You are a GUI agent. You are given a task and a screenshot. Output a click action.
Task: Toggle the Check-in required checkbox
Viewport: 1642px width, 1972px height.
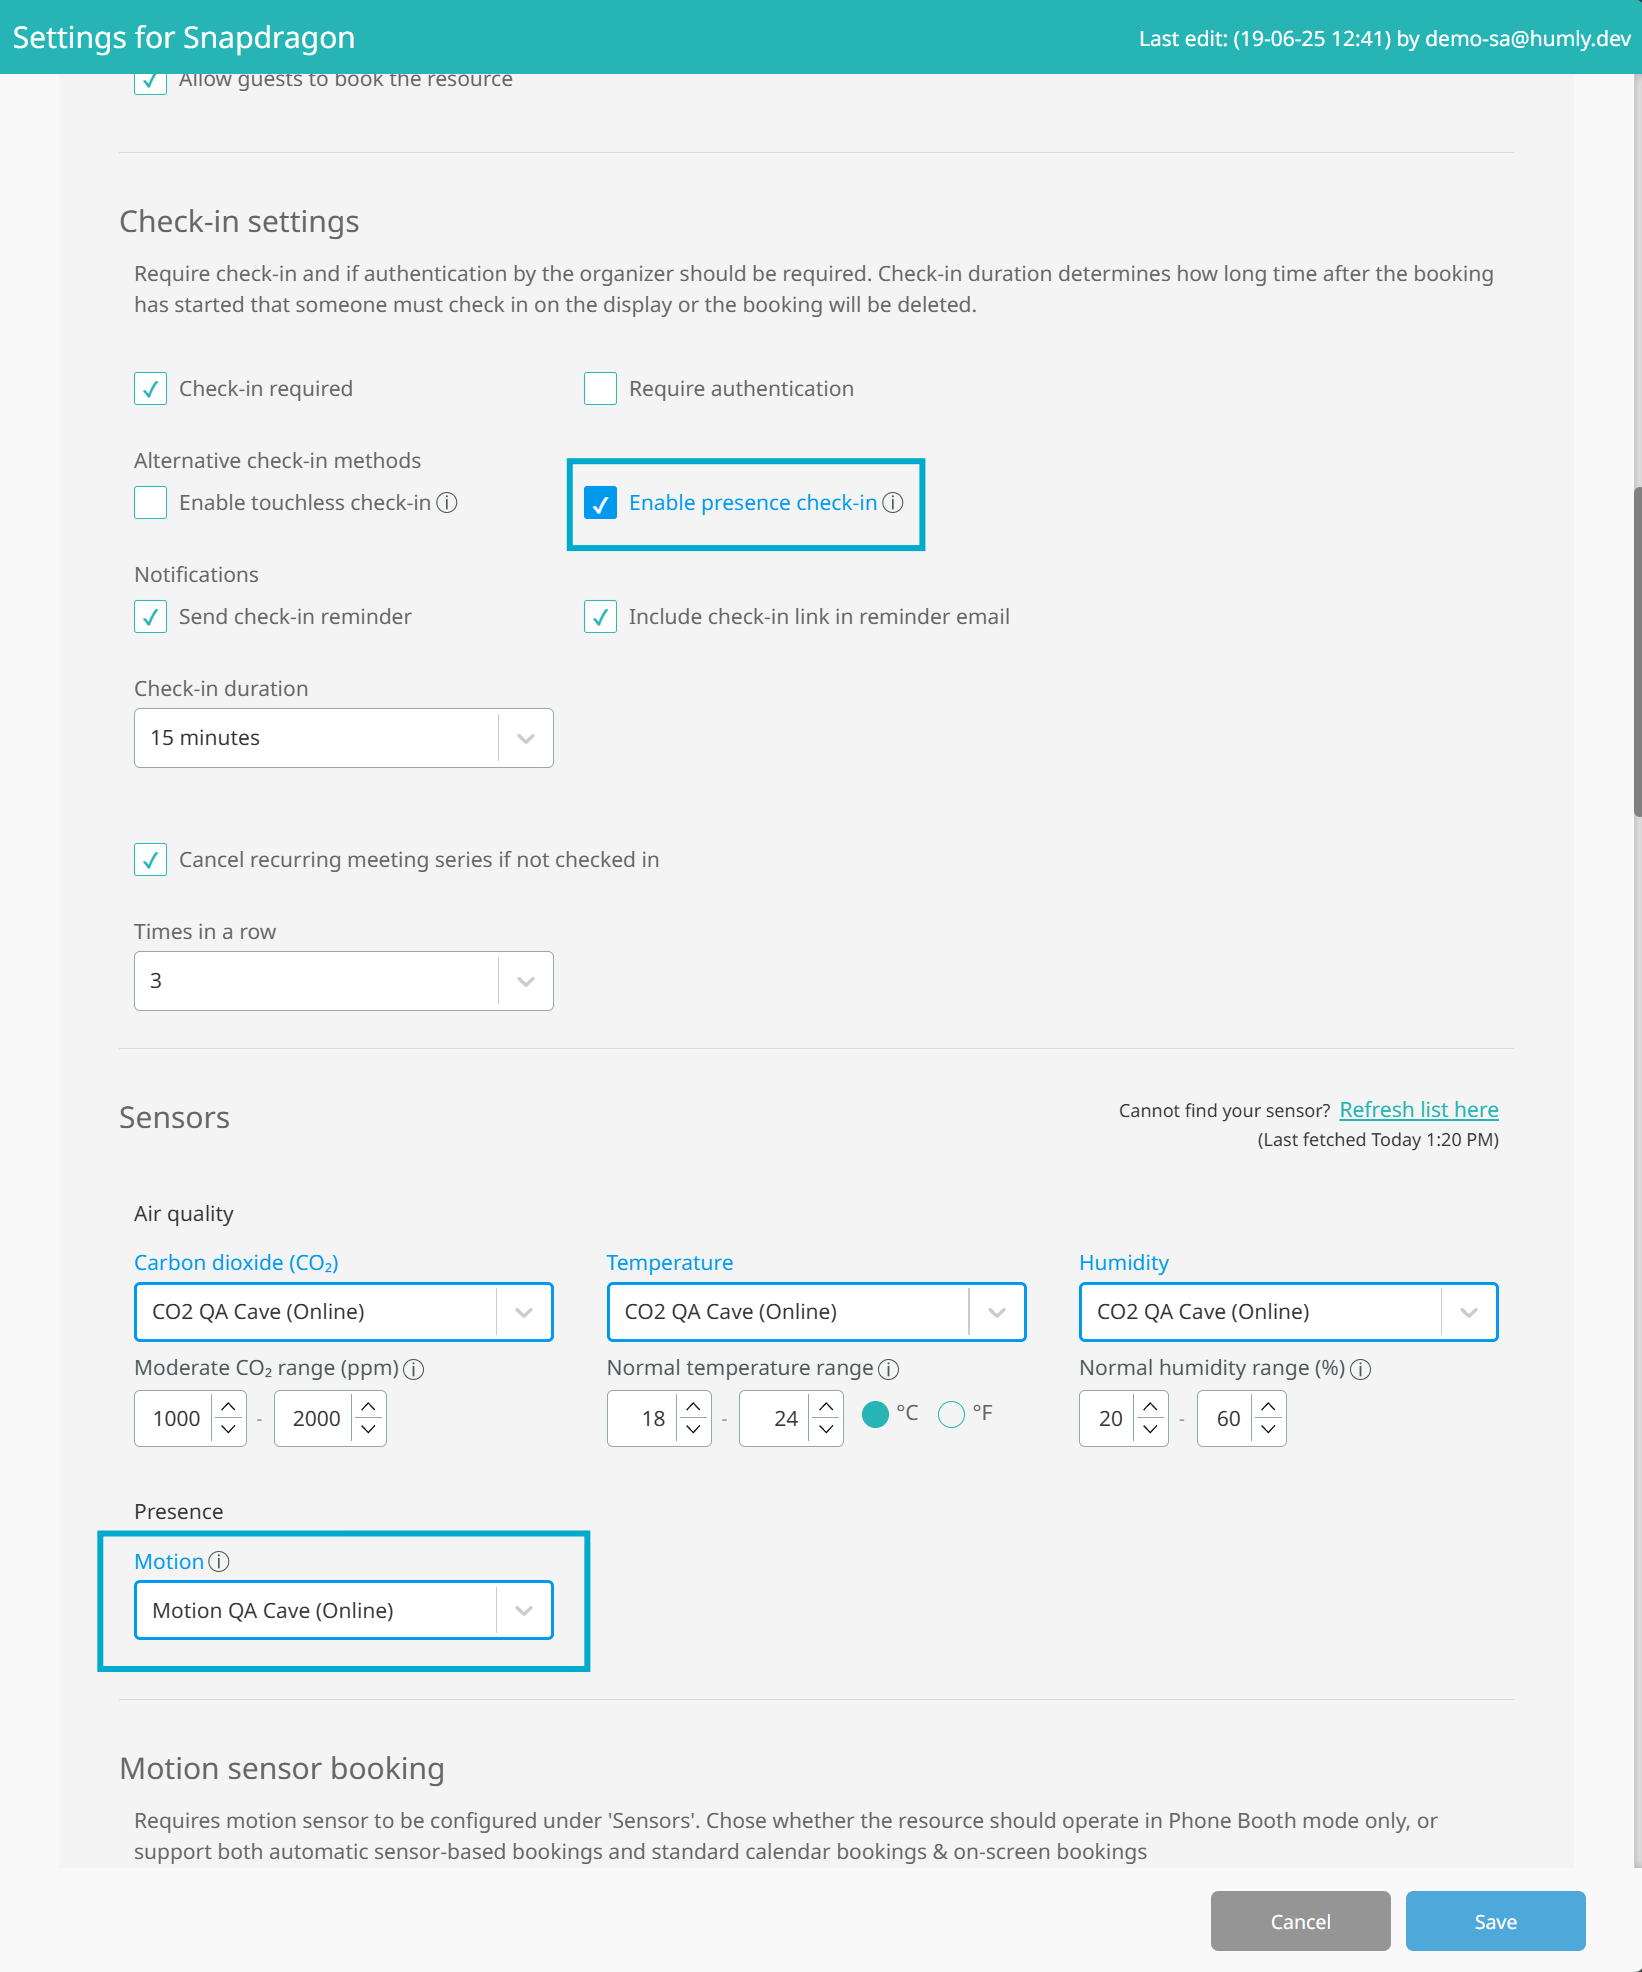(x=151, y=389)
